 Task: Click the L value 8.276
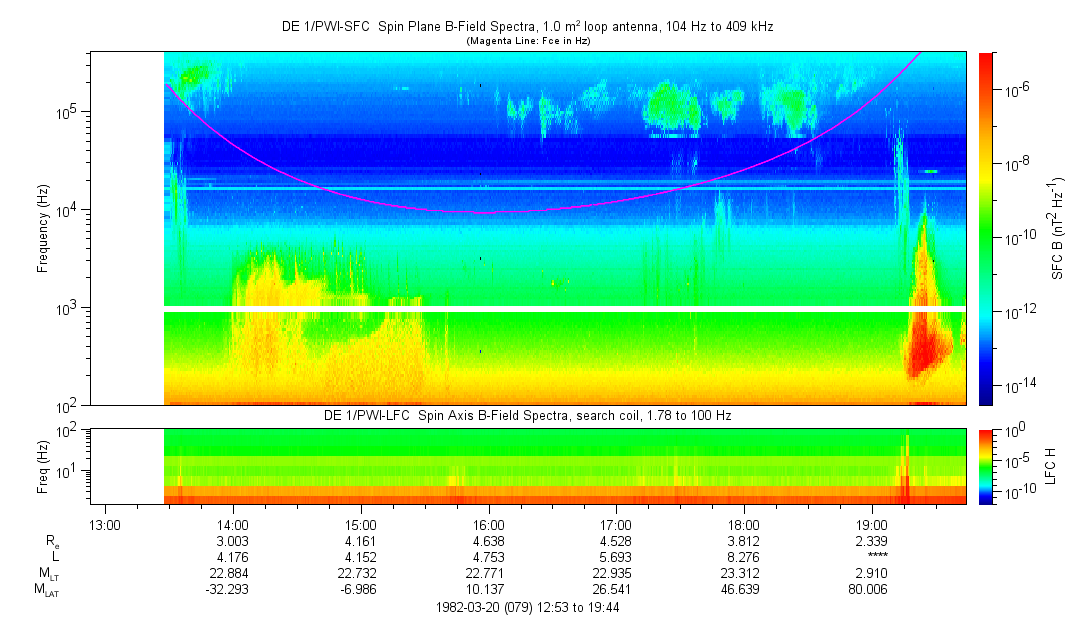click(744, 557)
